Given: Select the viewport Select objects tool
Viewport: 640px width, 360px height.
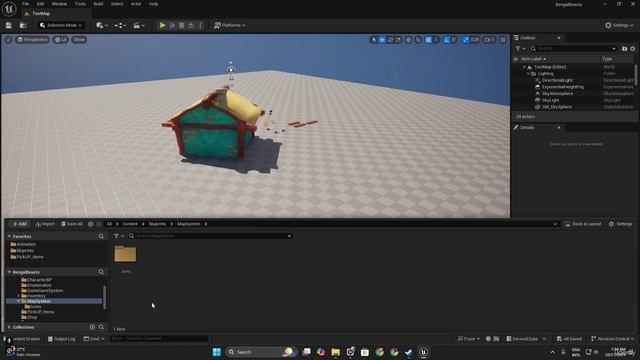Looking at the screenshot, I should coord(373,40).
